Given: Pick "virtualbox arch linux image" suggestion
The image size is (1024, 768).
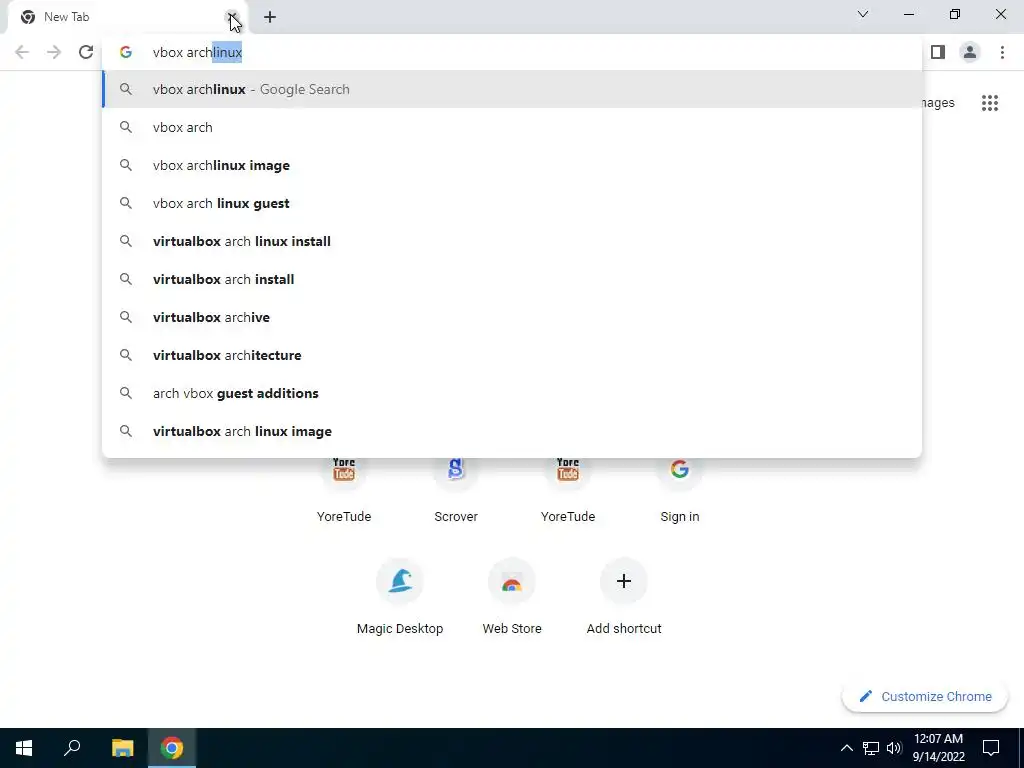Looking at the screenshot, I should pos(512,431).
